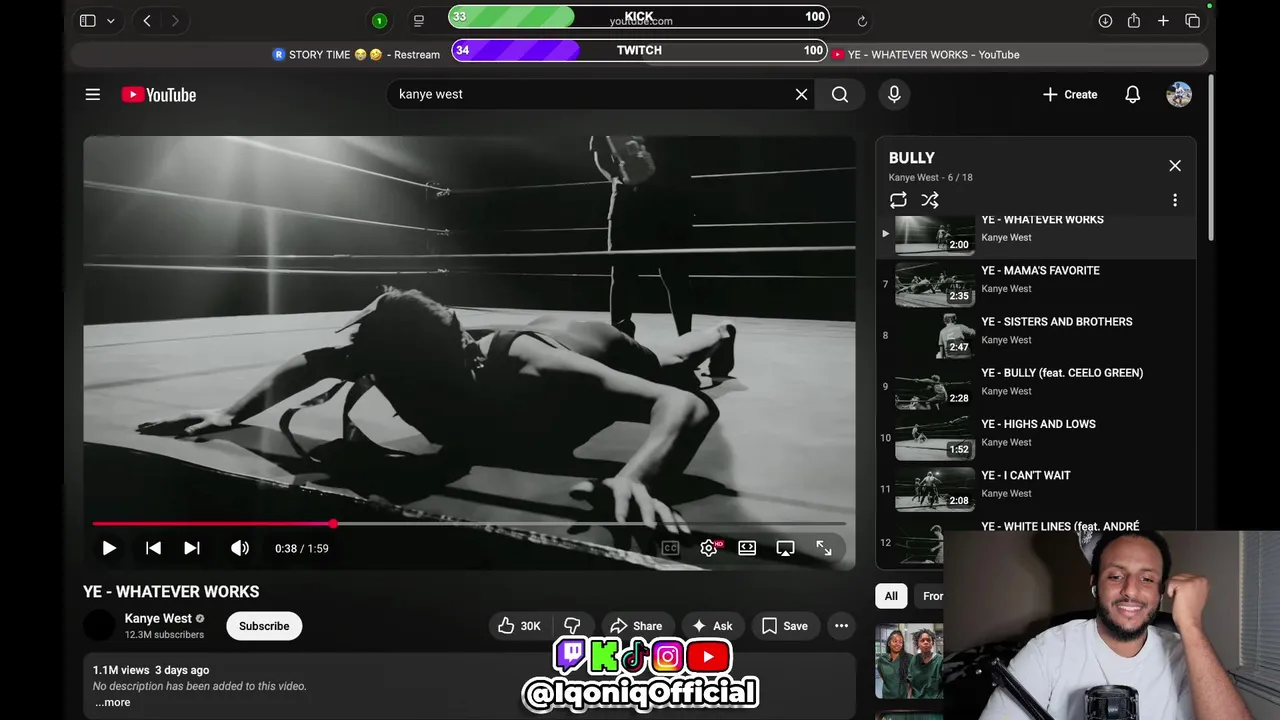1280x720 pixels.
Task: Open recommended video thumbnail below All chip
Action: (x=909, y=661)
